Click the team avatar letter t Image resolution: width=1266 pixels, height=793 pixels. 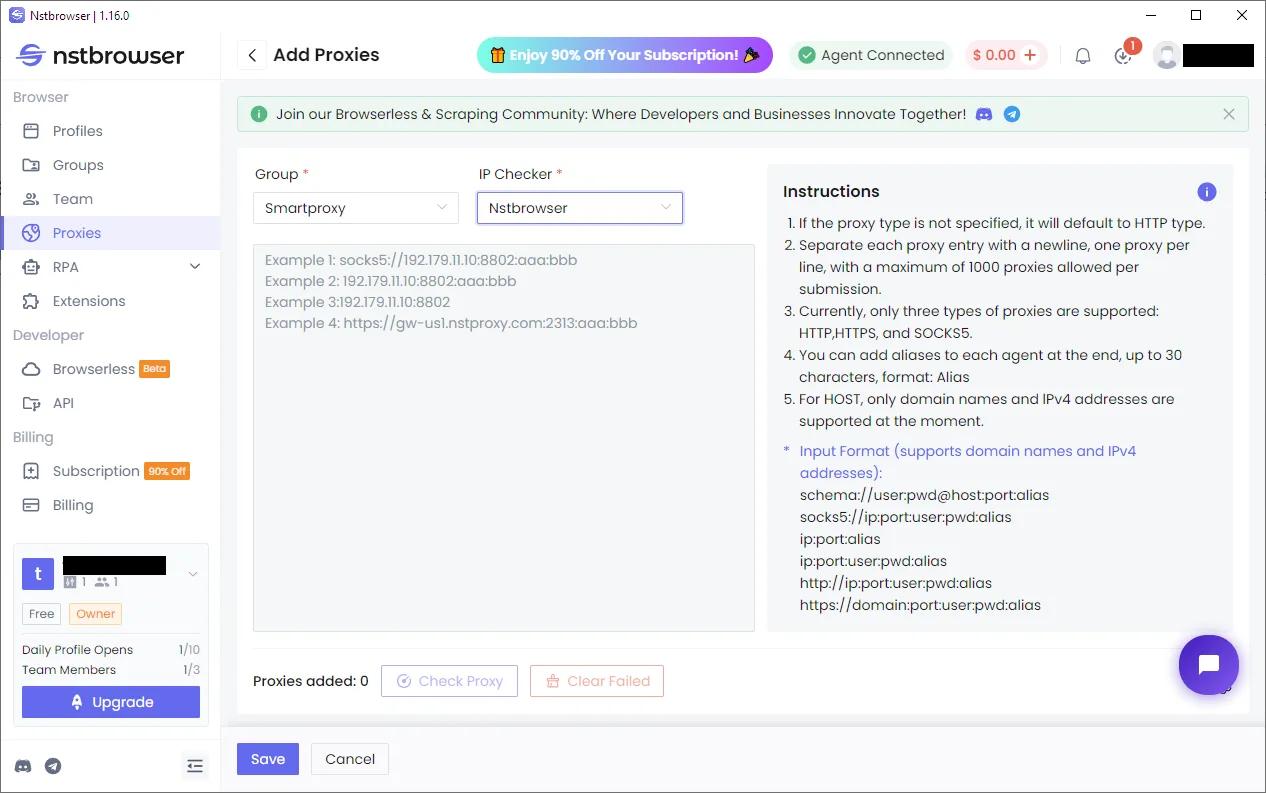pyautogui.click(x=38, y=574)
